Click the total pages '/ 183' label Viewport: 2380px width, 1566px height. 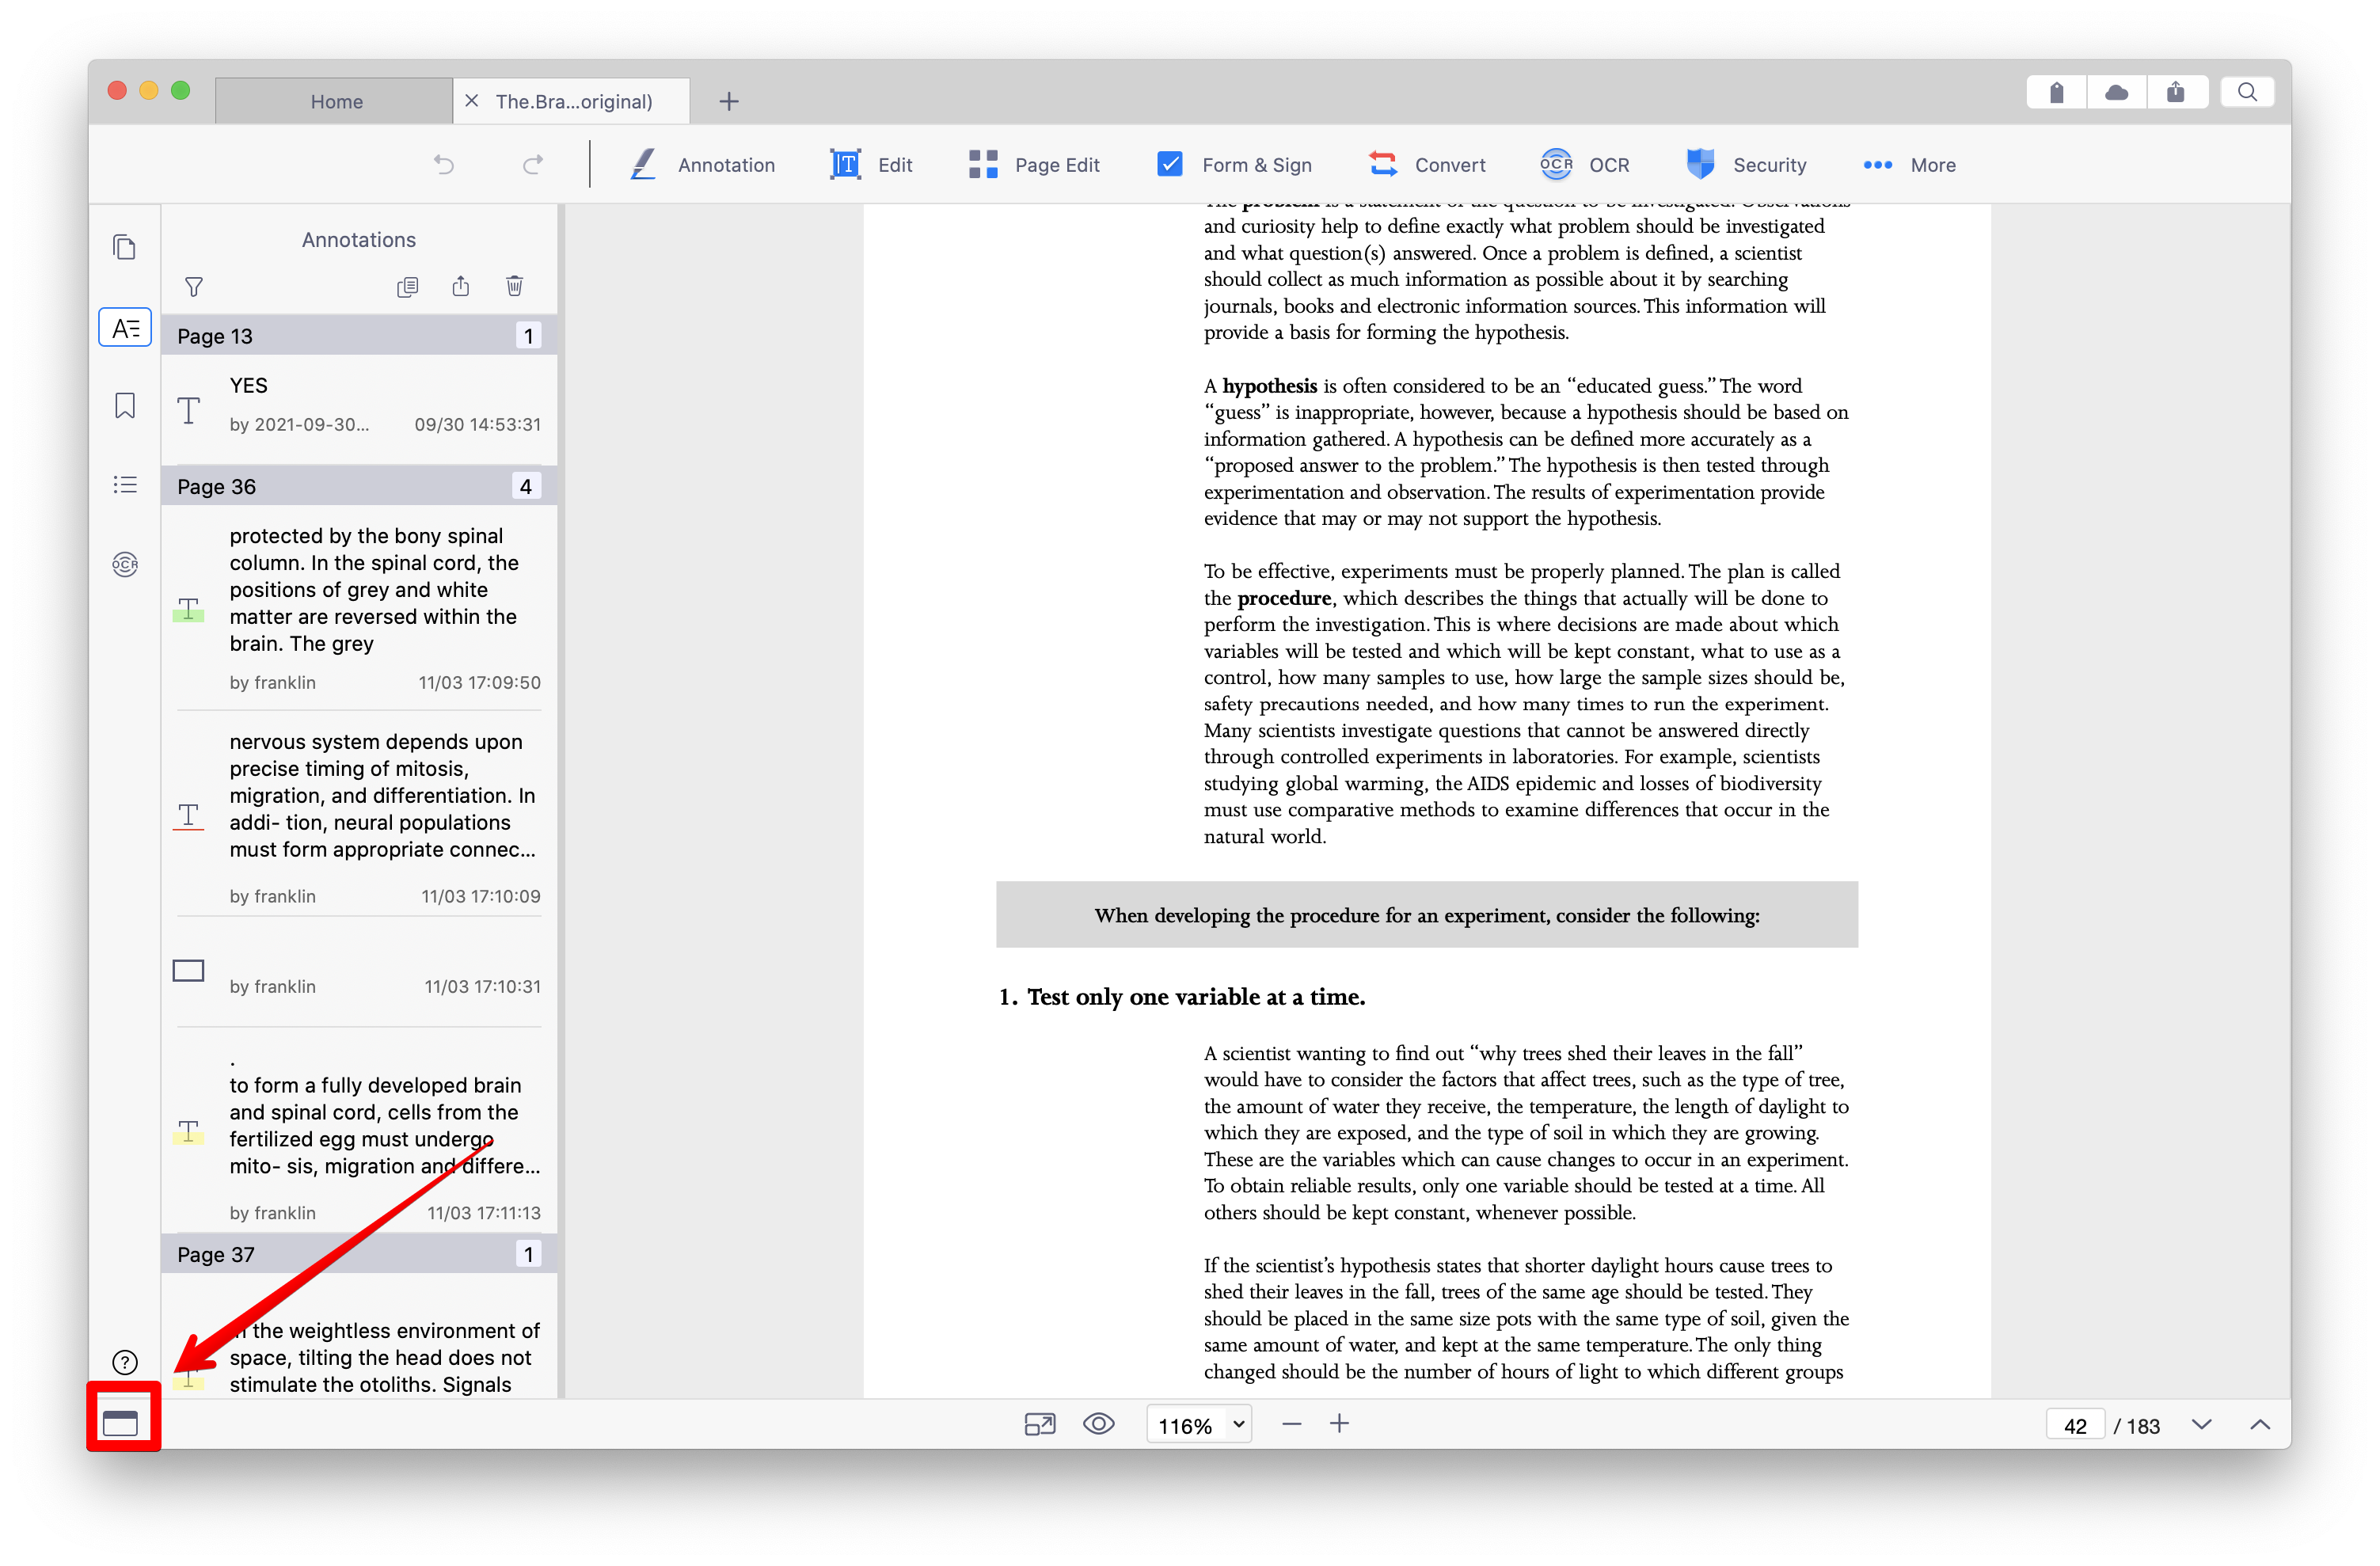pyautogui.click(x=2137, y=1426)
